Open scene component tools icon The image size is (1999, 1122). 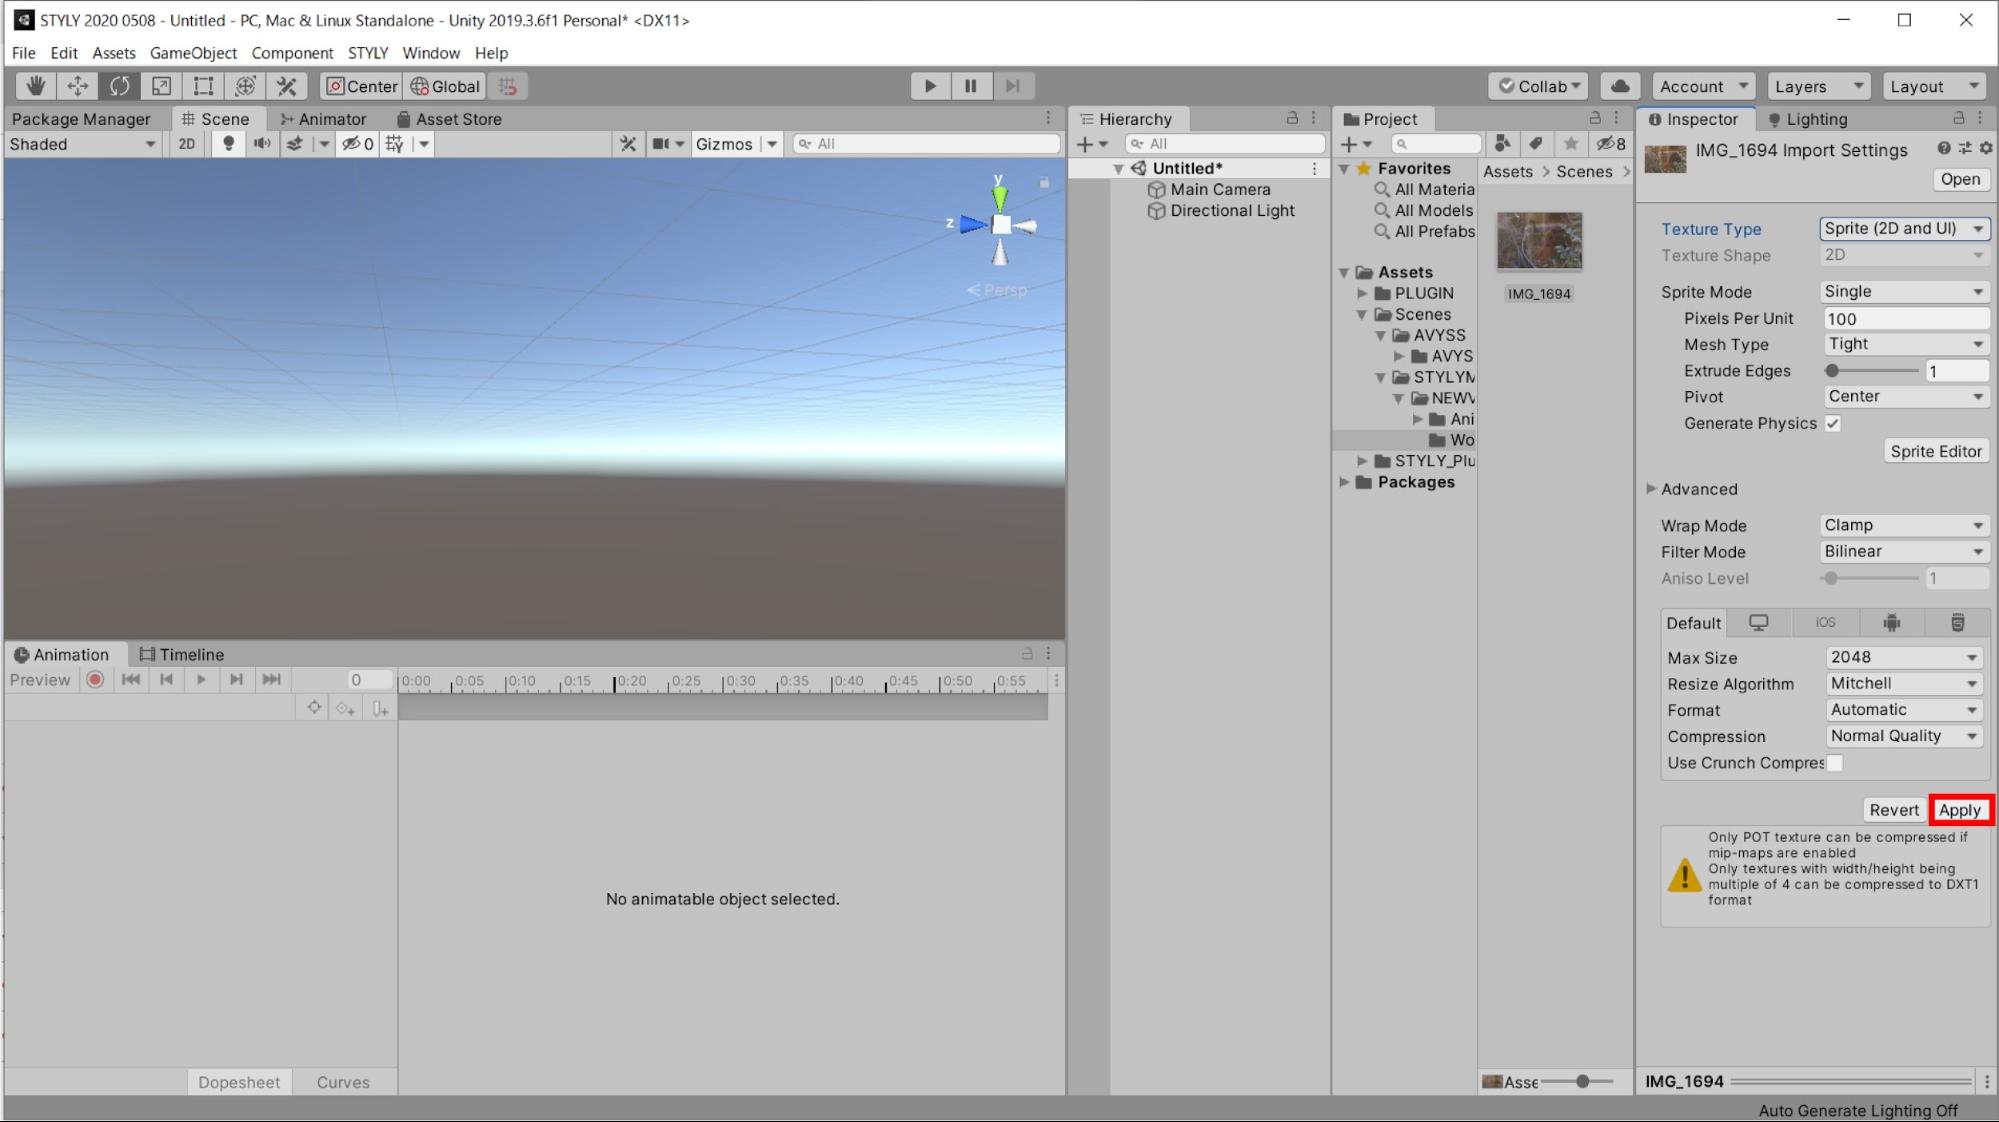628,144
